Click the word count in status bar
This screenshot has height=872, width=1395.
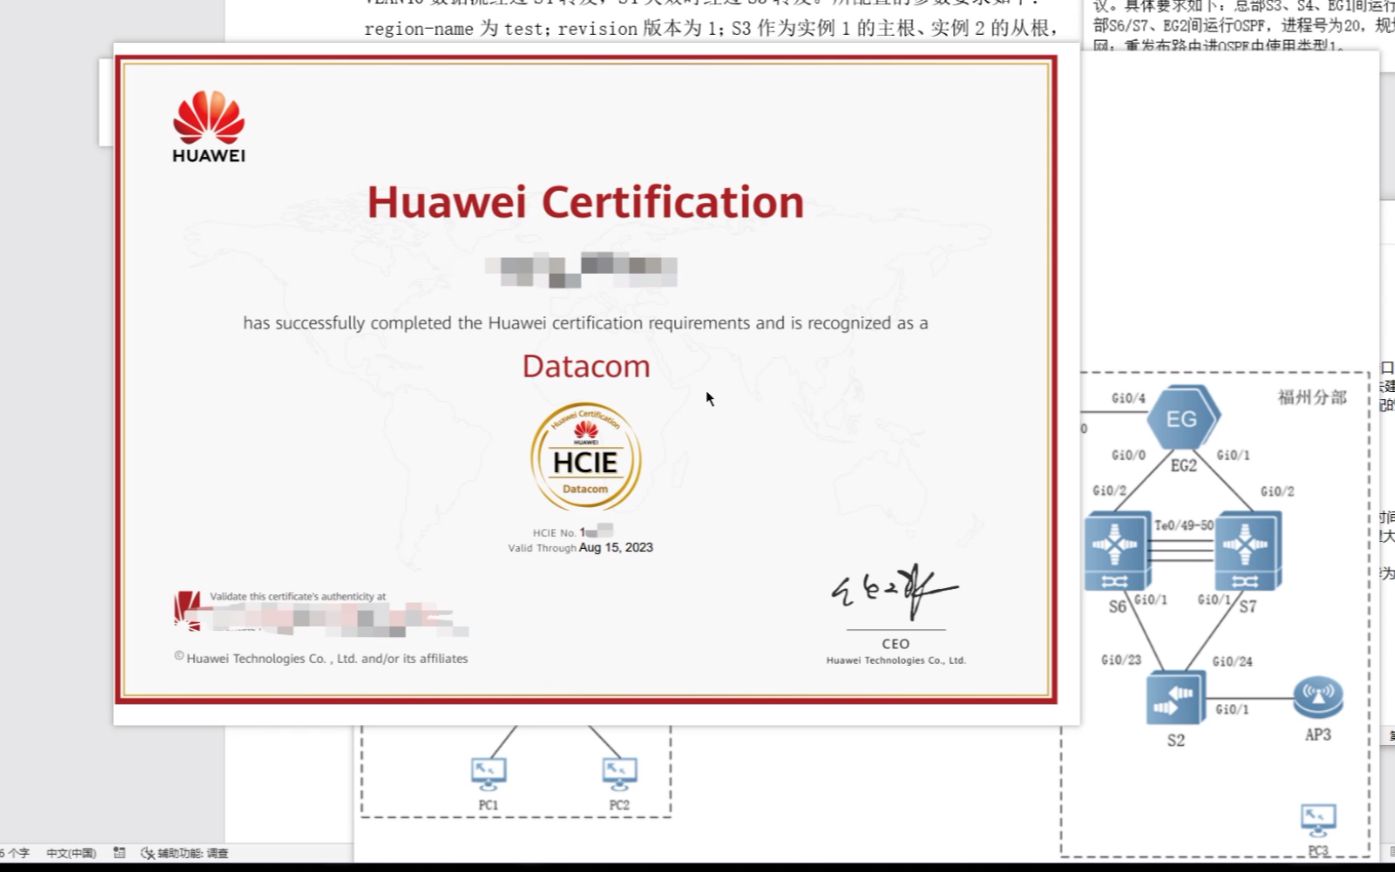(15, 853)
